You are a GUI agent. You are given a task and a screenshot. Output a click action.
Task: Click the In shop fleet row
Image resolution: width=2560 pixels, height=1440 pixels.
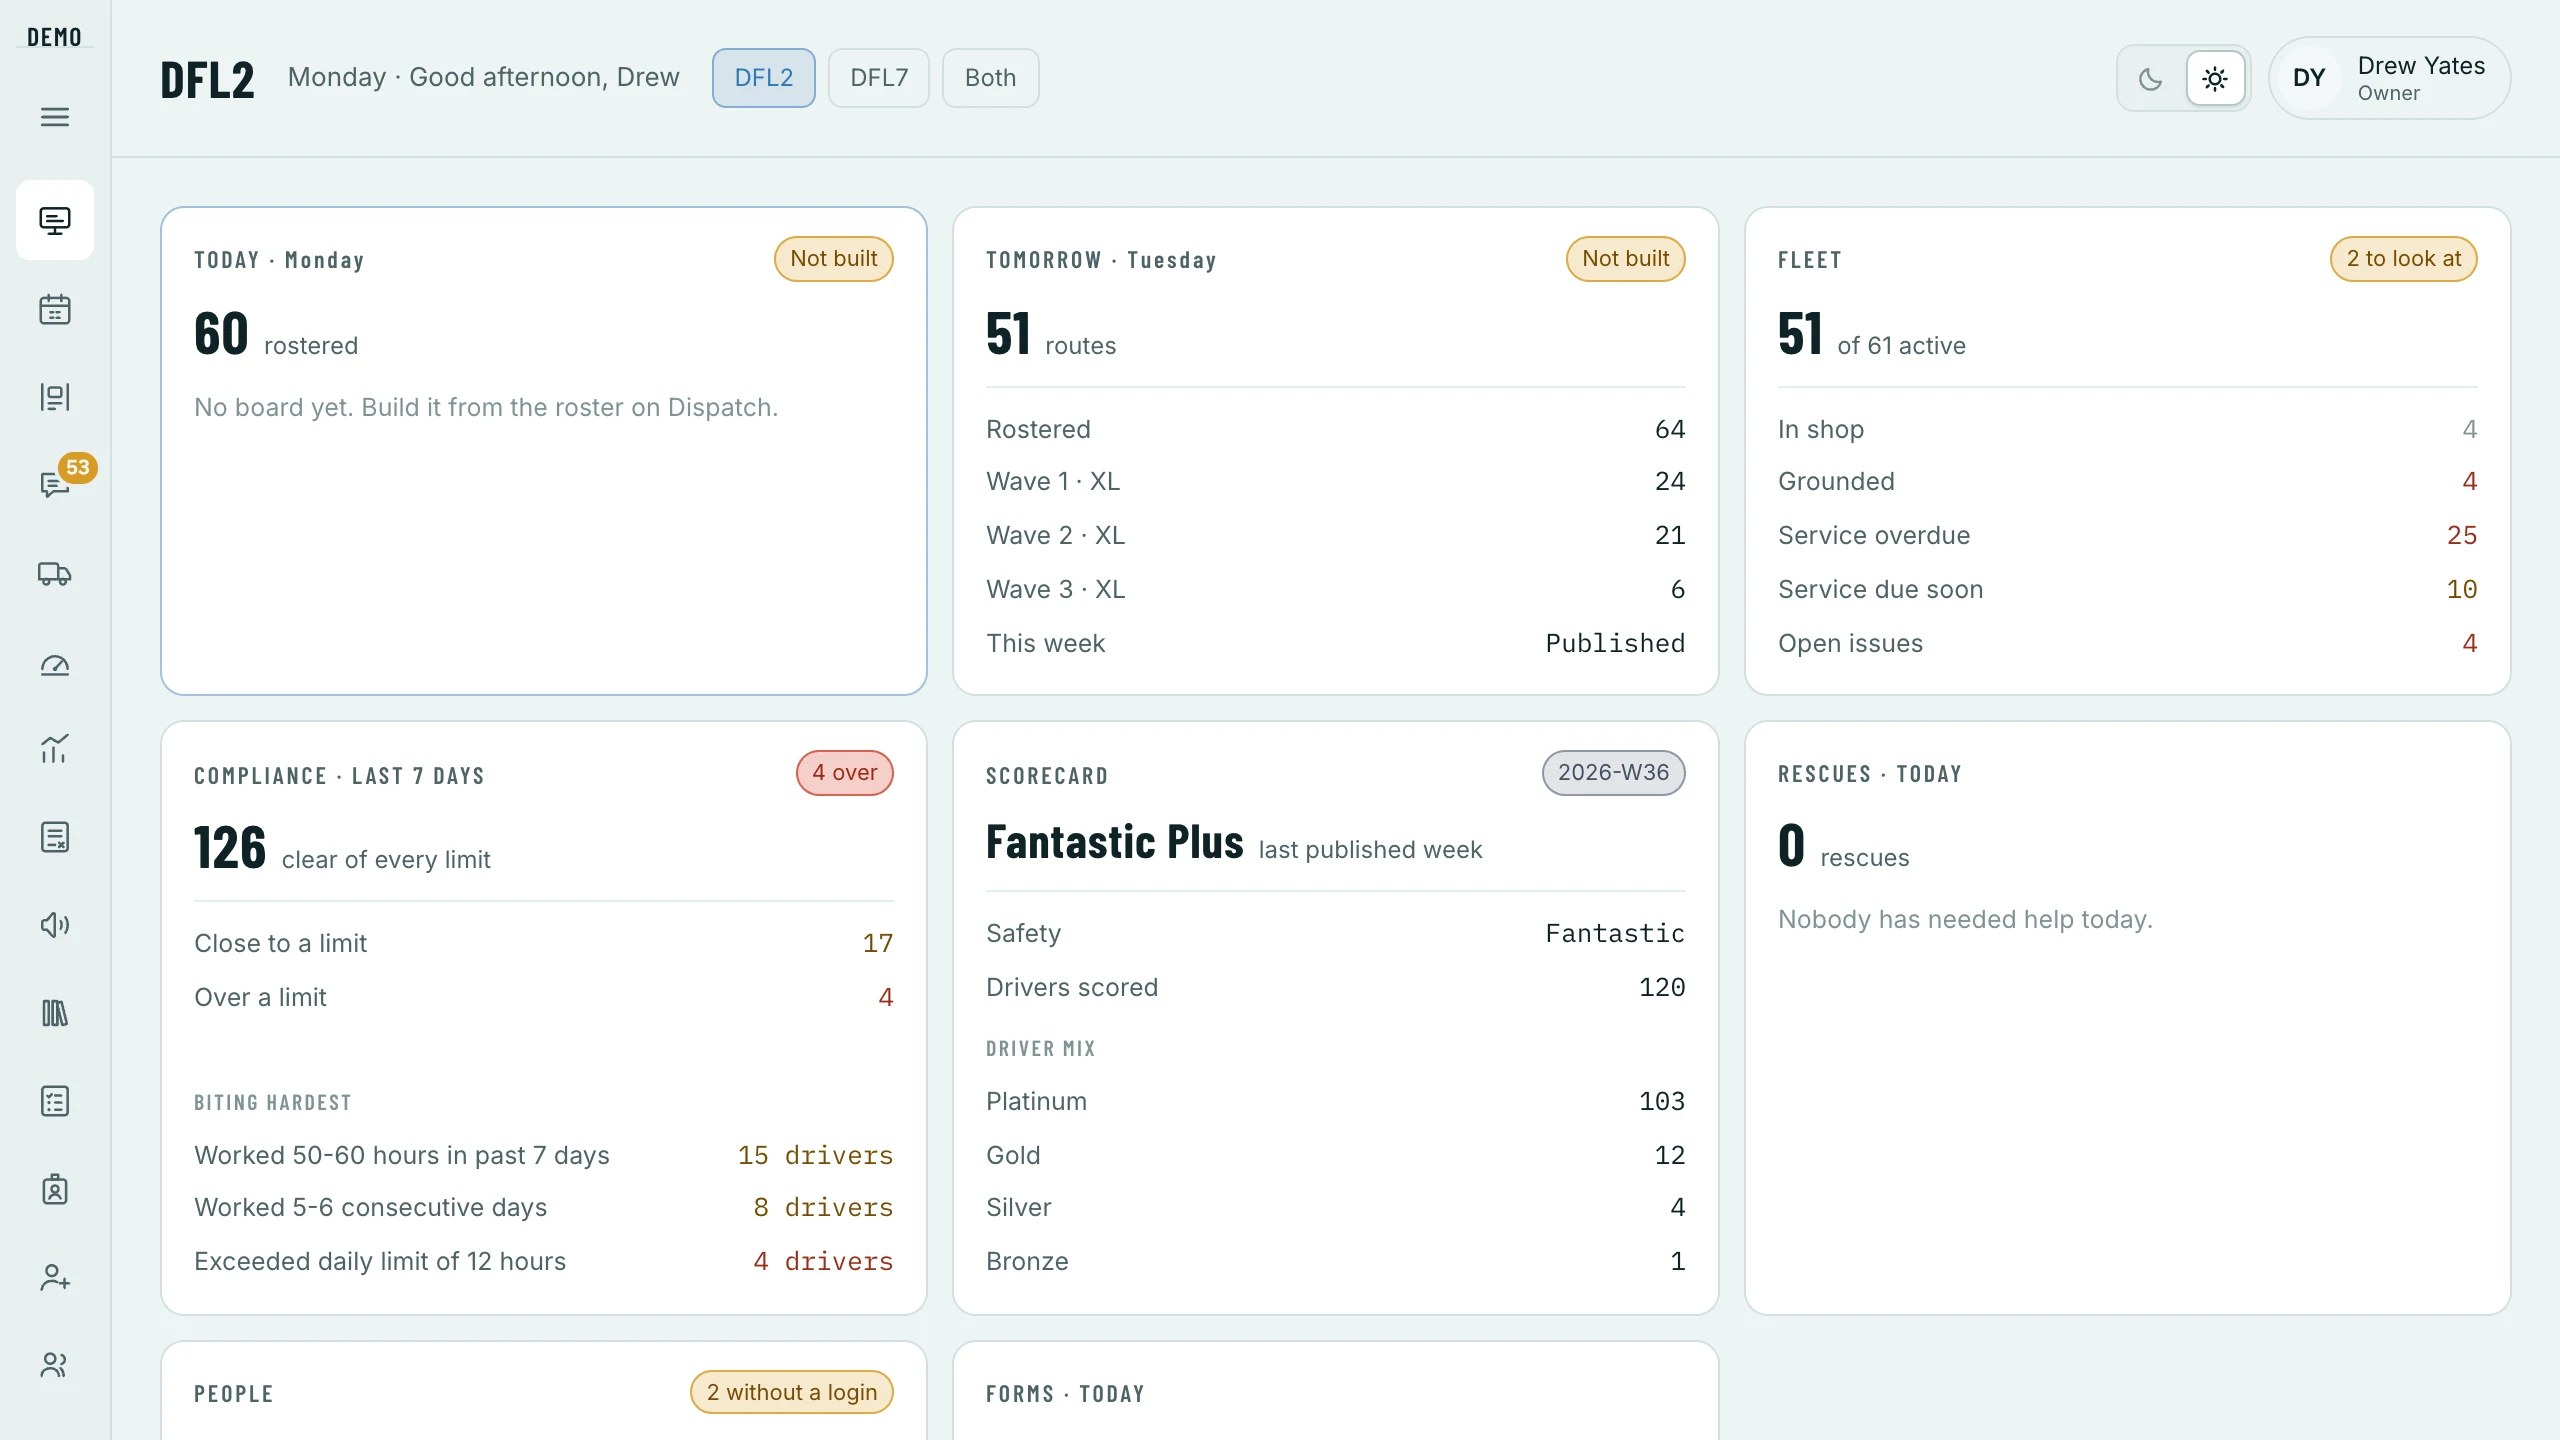click(2128, 429)
